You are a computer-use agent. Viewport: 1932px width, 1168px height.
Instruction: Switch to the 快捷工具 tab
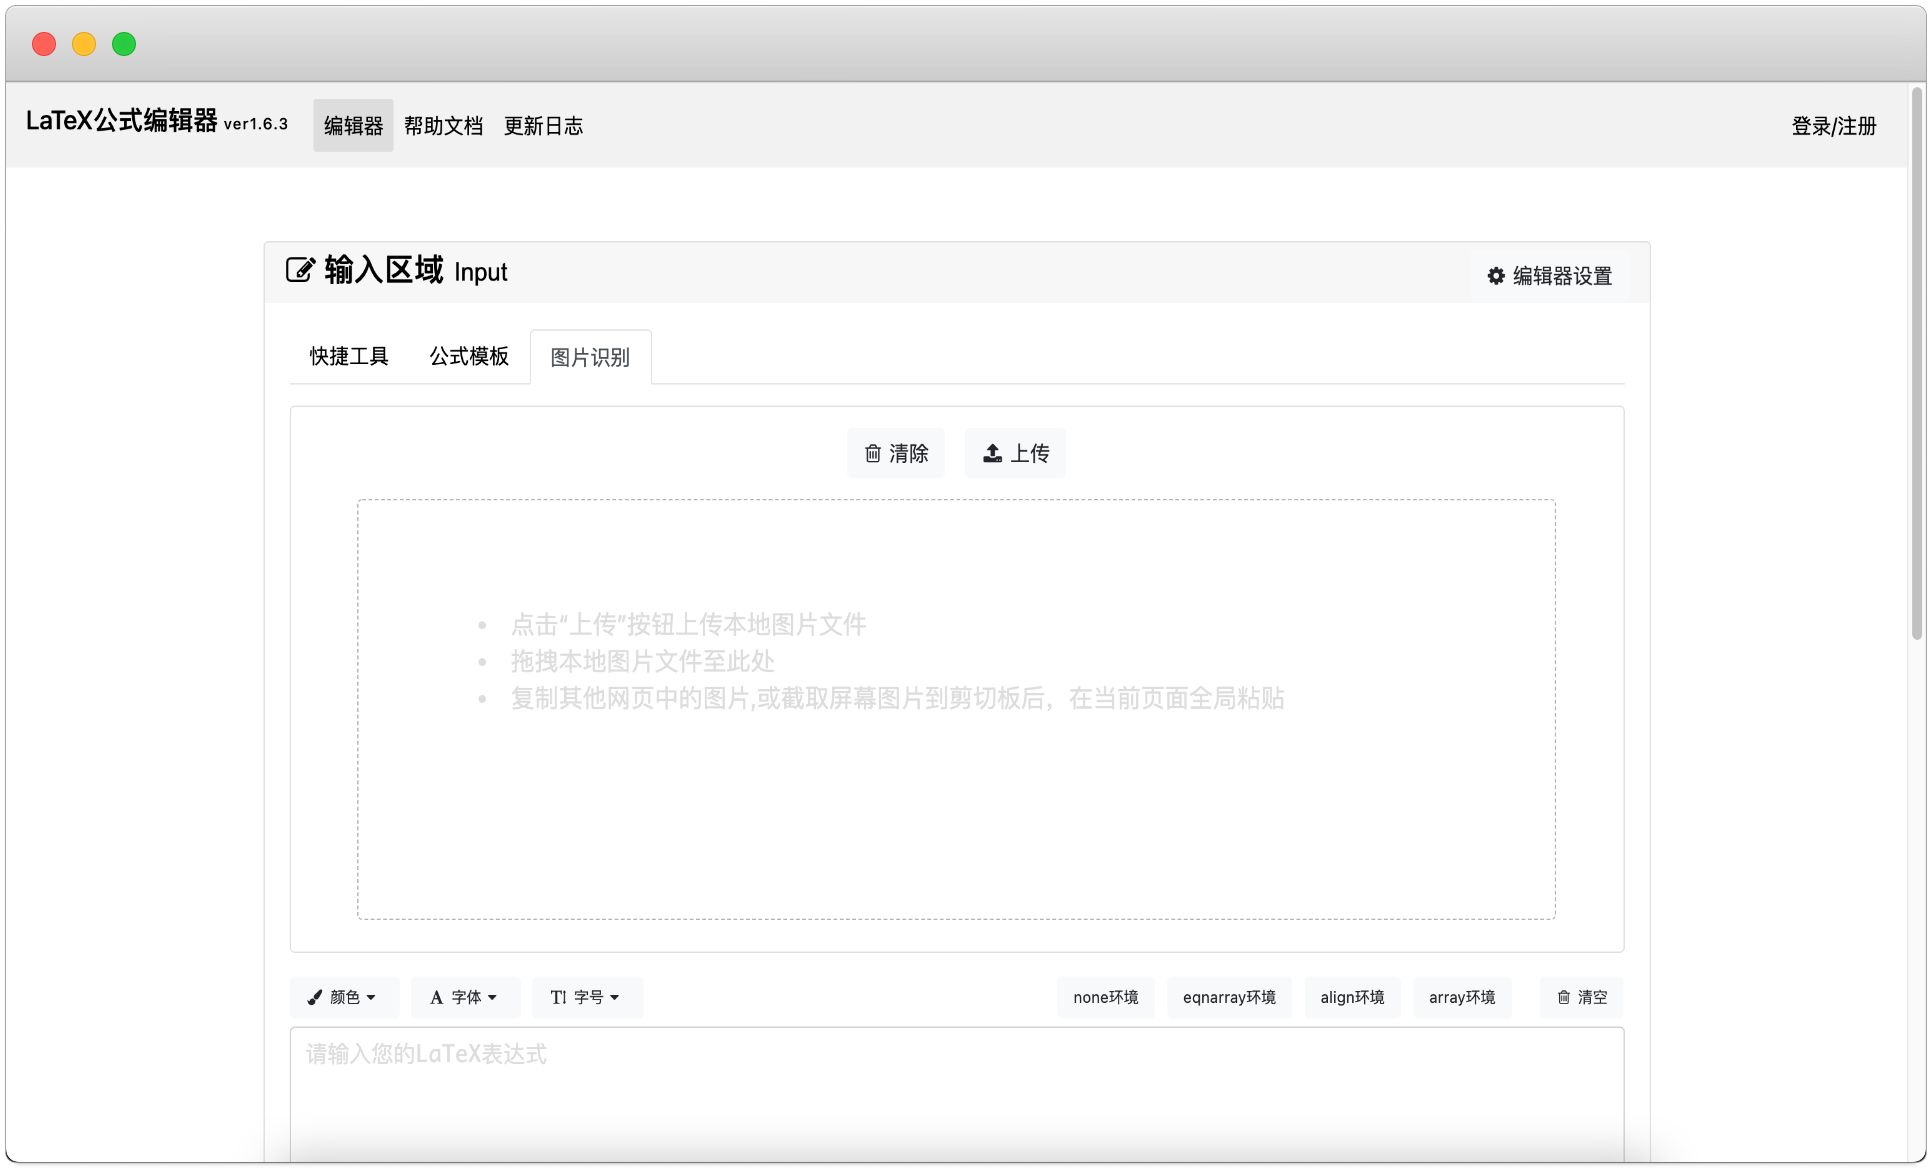coord(349,356)
